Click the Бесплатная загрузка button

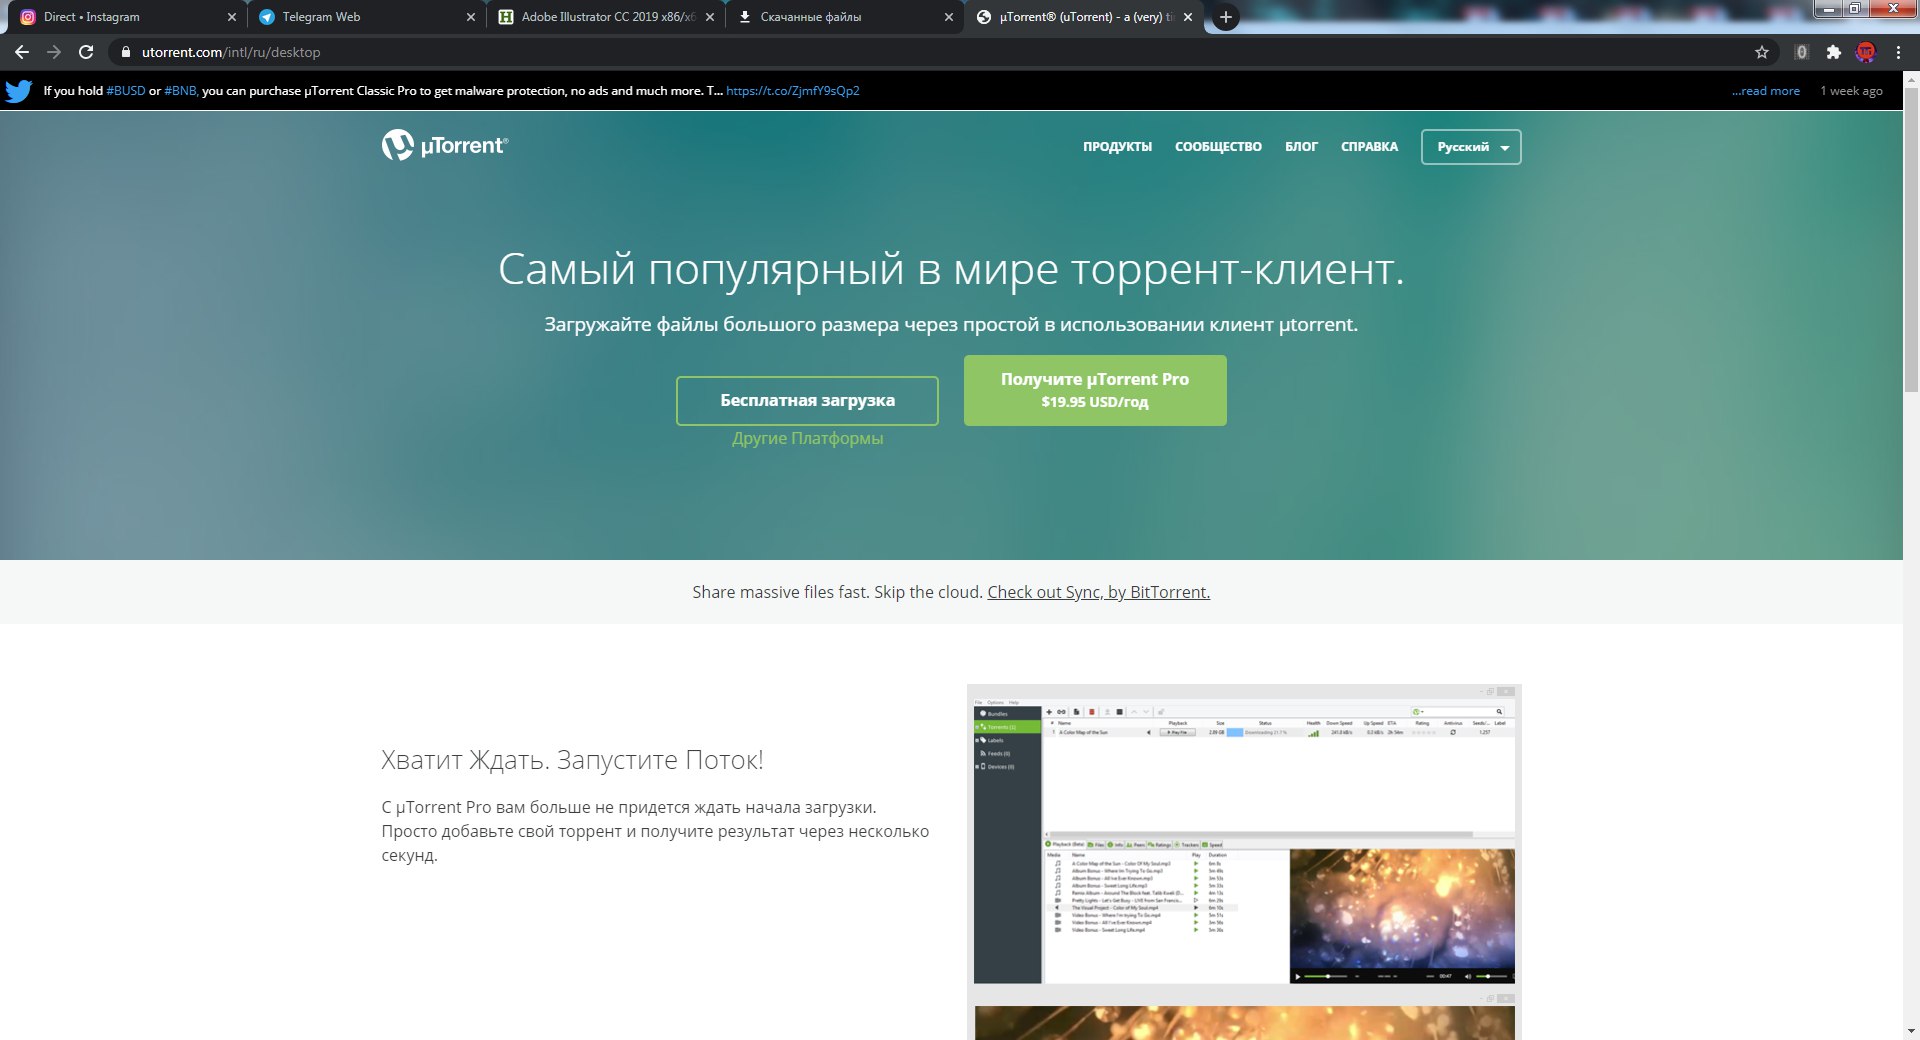[807, 400]
